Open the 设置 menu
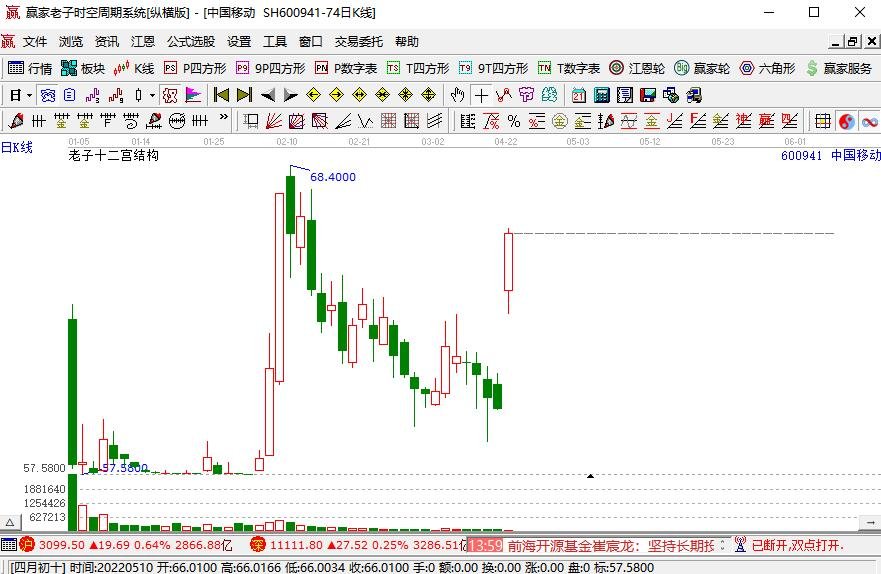The height and width of the screenshot is (574, 881). coord(239,42)
